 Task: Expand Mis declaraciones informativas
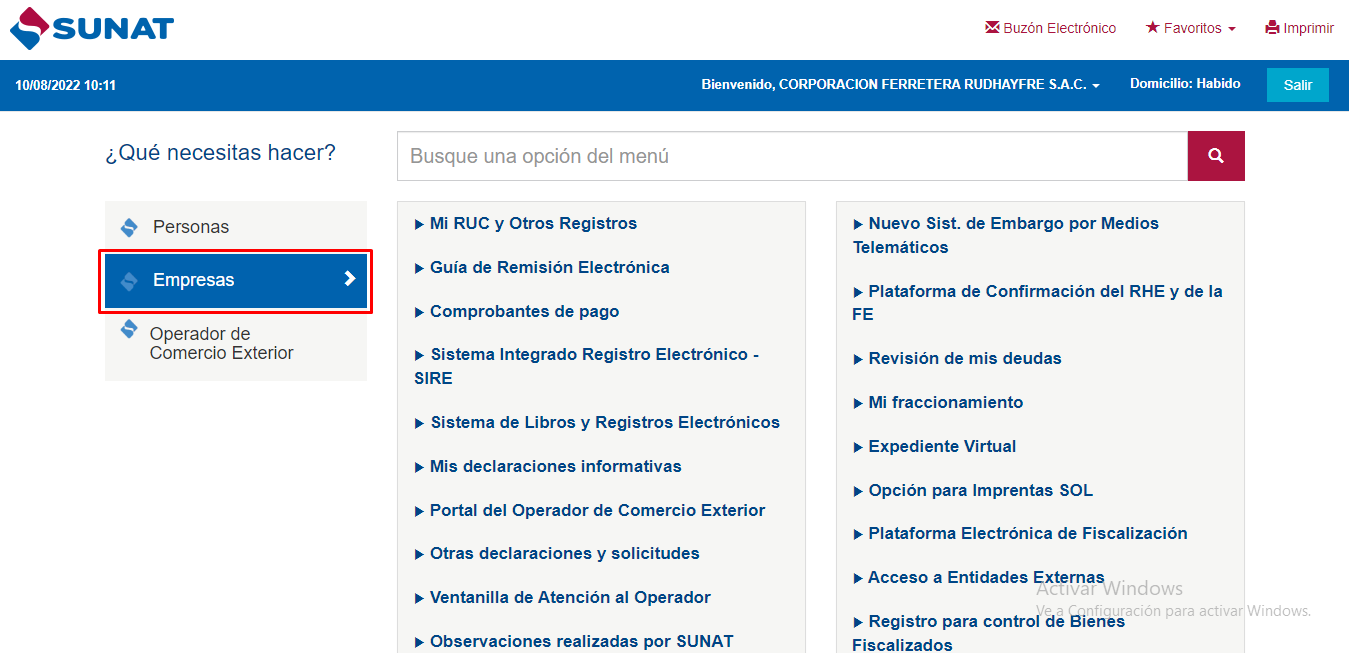[548, 467]
